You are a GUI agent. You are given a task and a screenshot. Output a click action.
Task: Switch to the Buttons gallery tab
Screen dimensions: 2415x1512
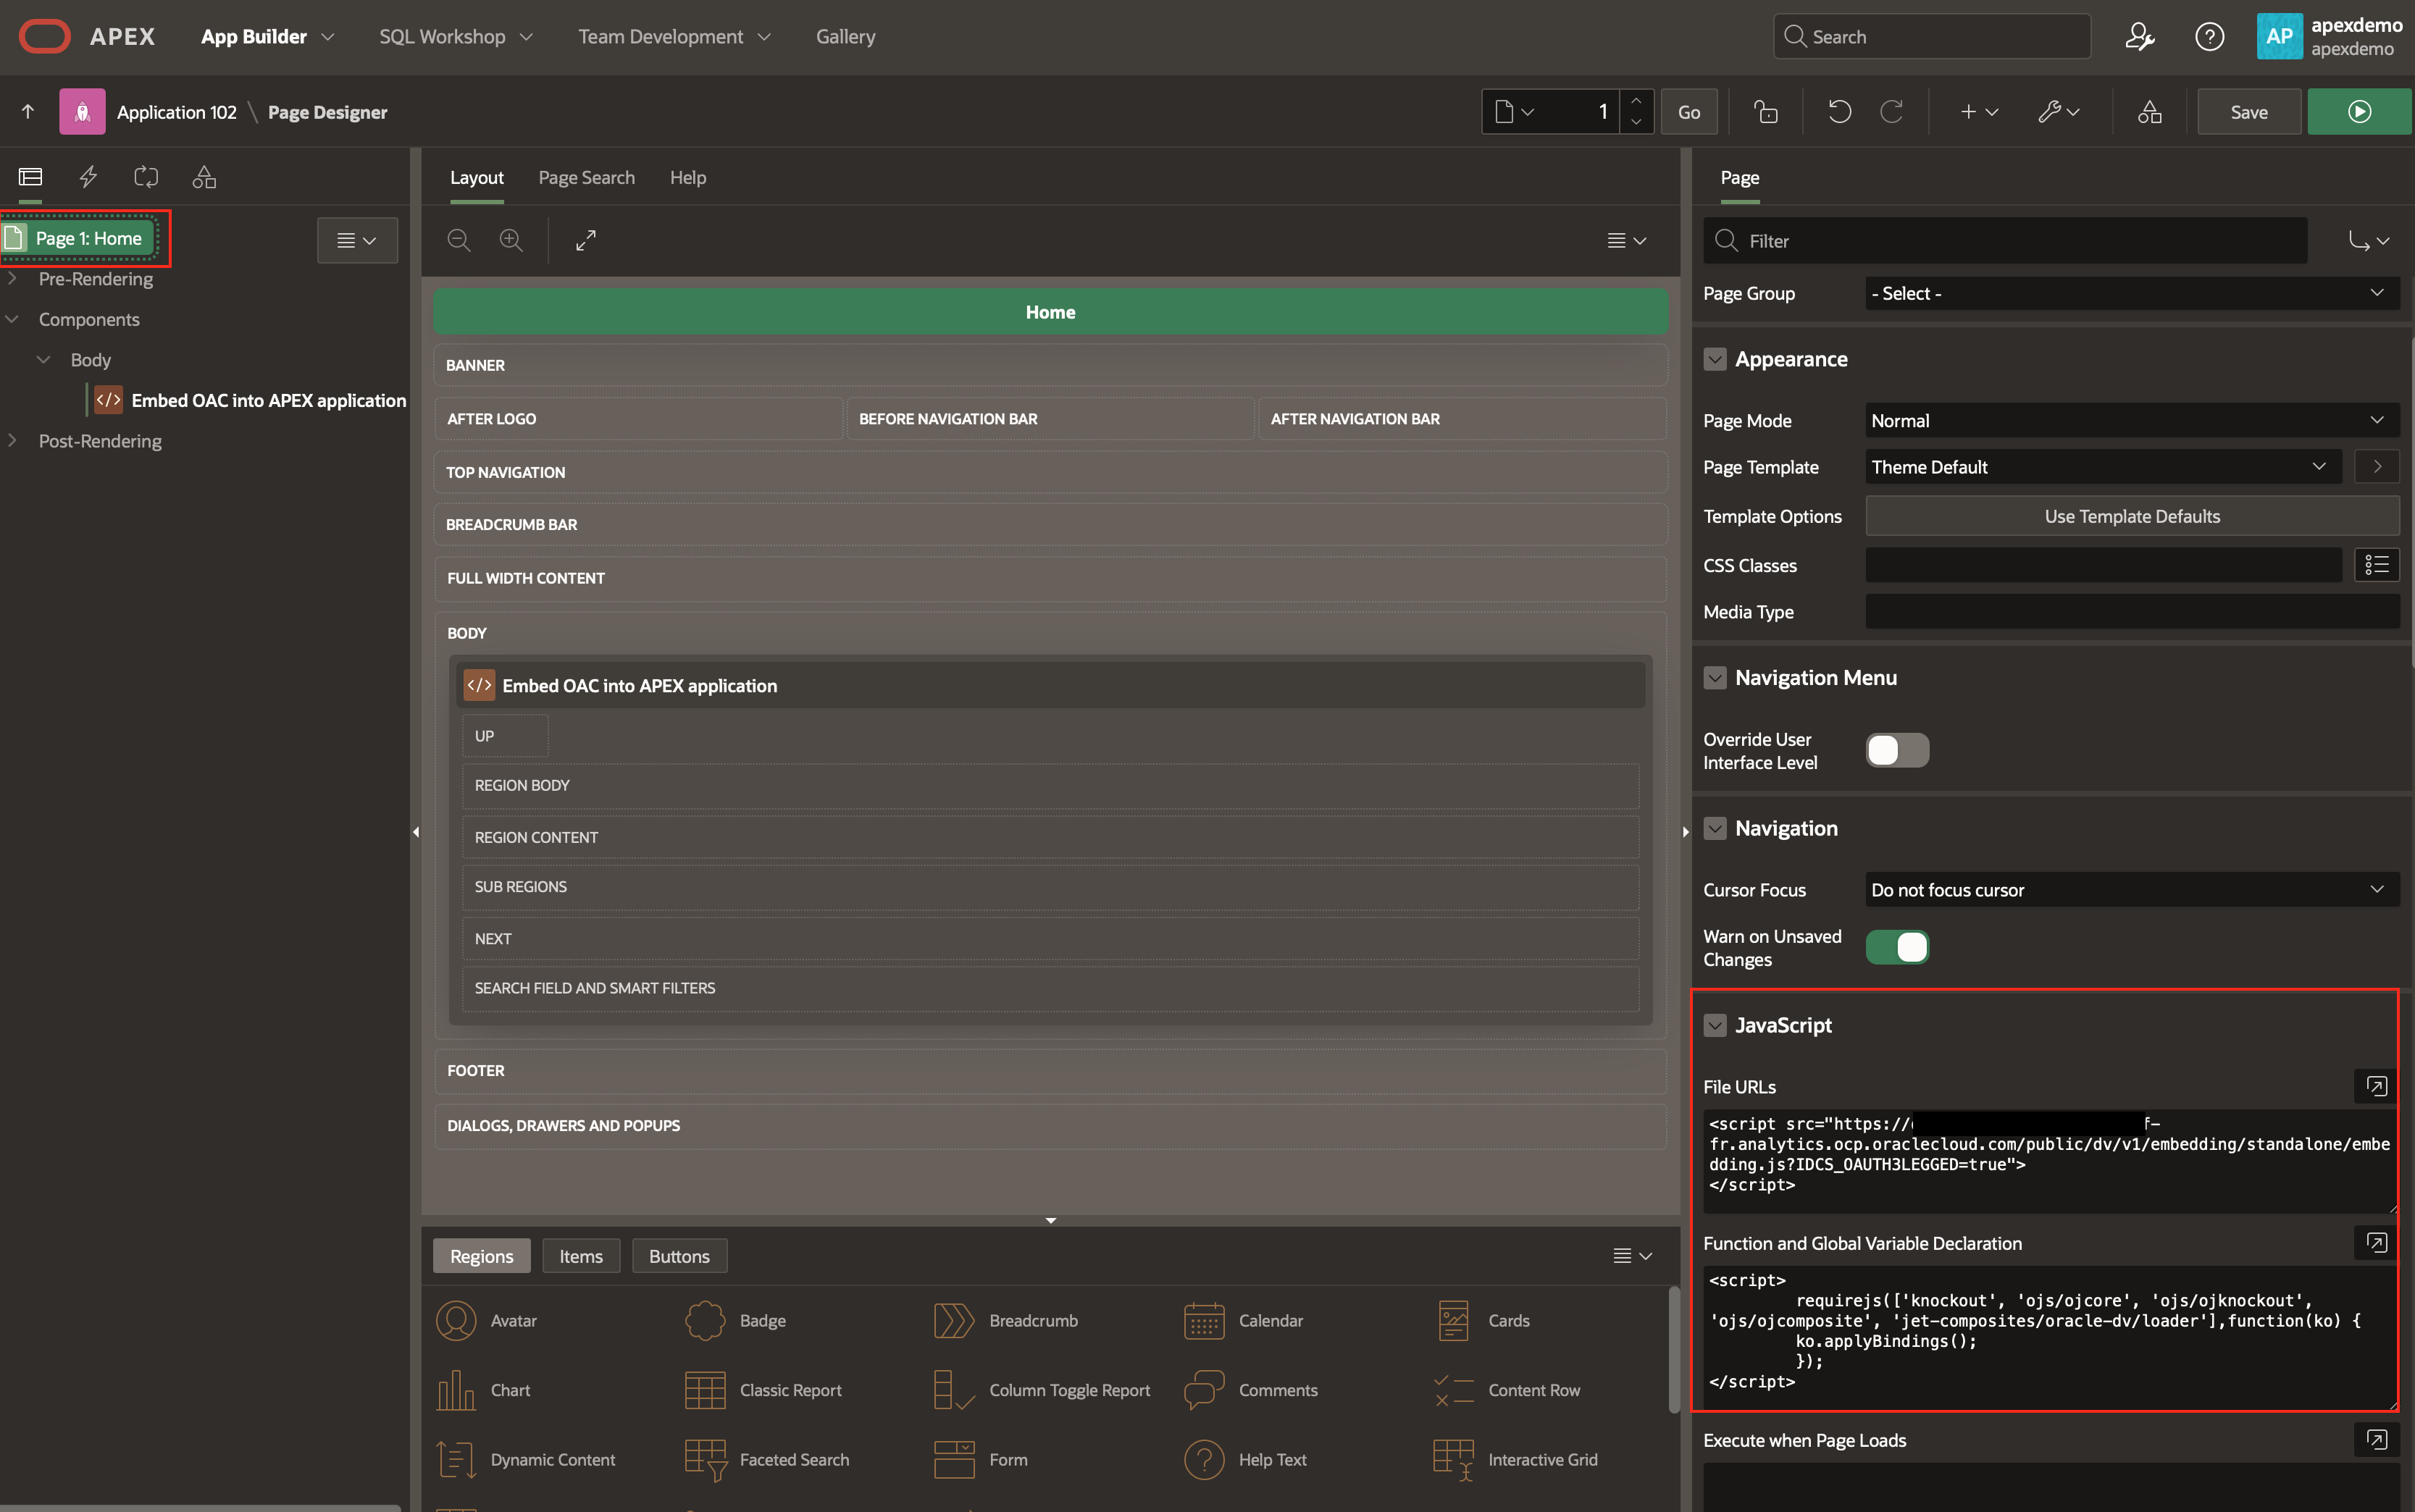679,1256
